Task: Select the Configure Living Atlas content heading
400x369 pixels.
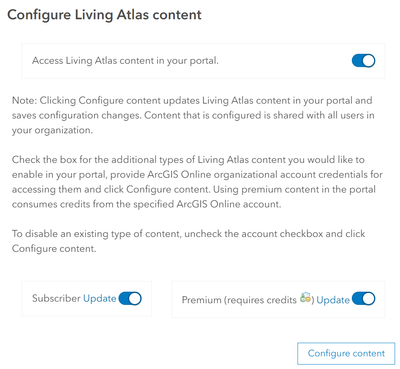Action: click(x=104, y=15)
